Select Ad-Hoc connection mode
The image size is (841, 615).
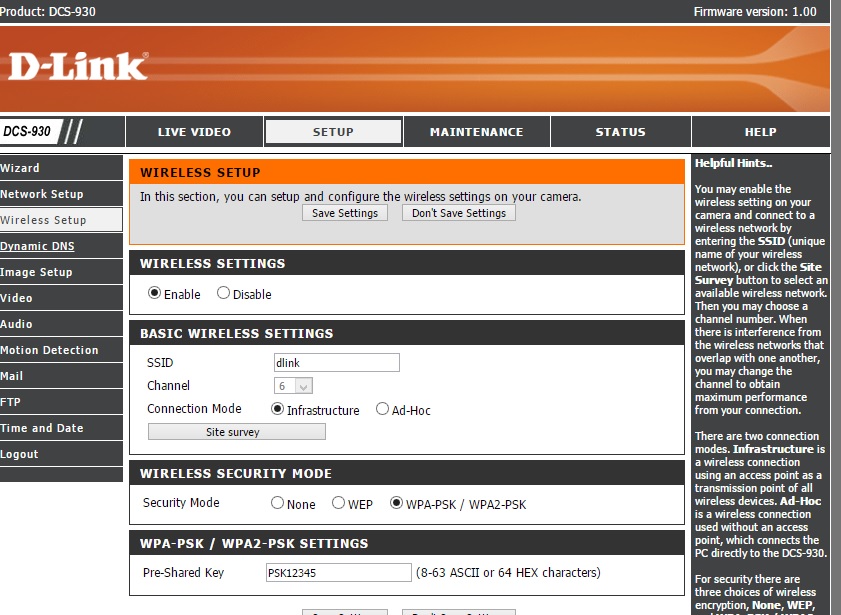(382, 409)
